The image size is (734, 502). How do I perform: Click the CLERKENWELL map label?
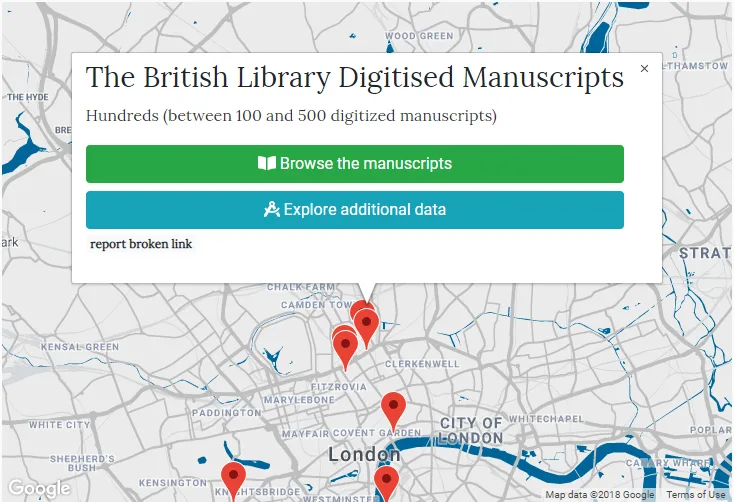click(x=422, y=364)
